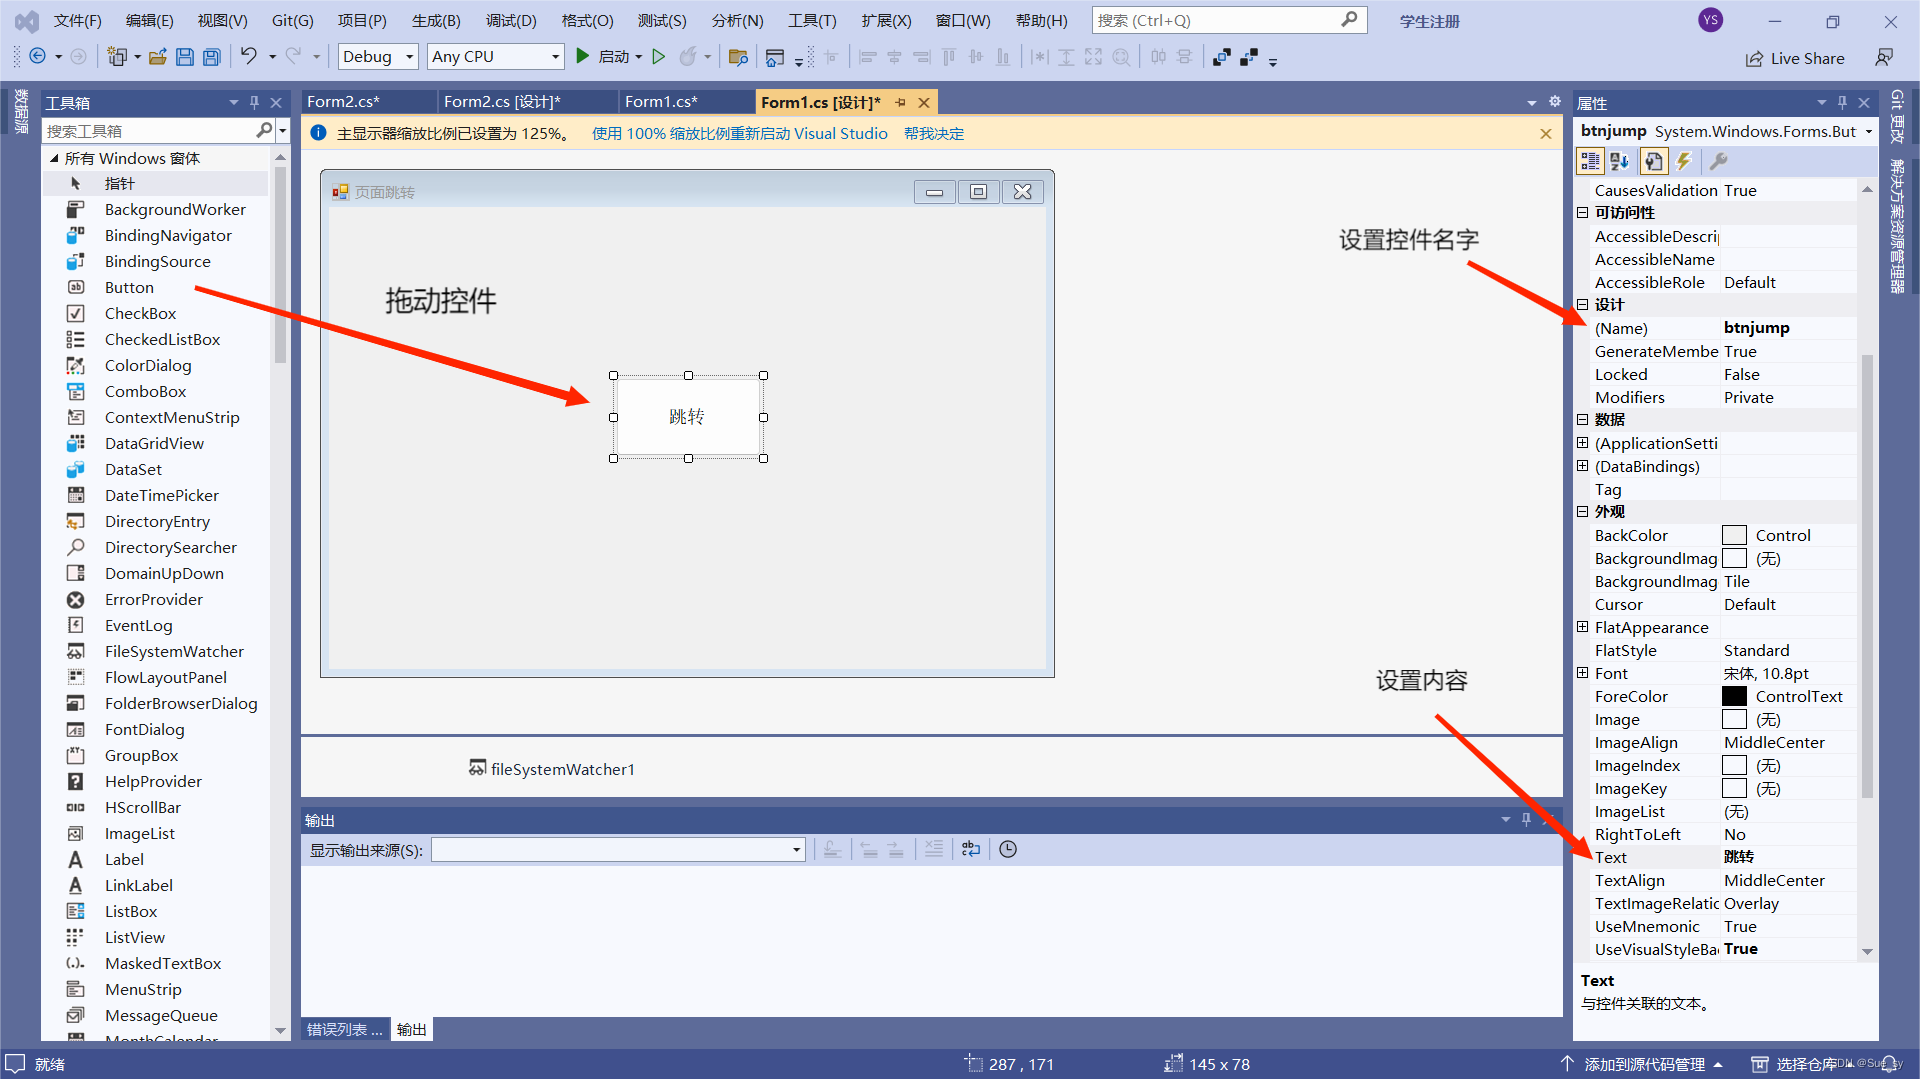The height and width of the screenshot is (1080, 1920).
Task: Click the clock icon in the Output toolbar
Action: (1007, 848)
